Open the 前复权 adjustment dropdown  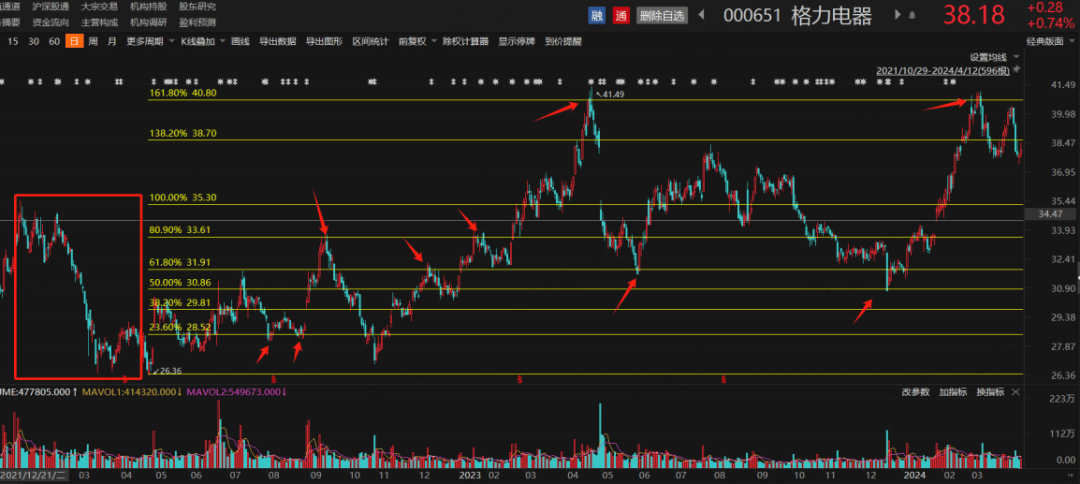tap(414, 41)
